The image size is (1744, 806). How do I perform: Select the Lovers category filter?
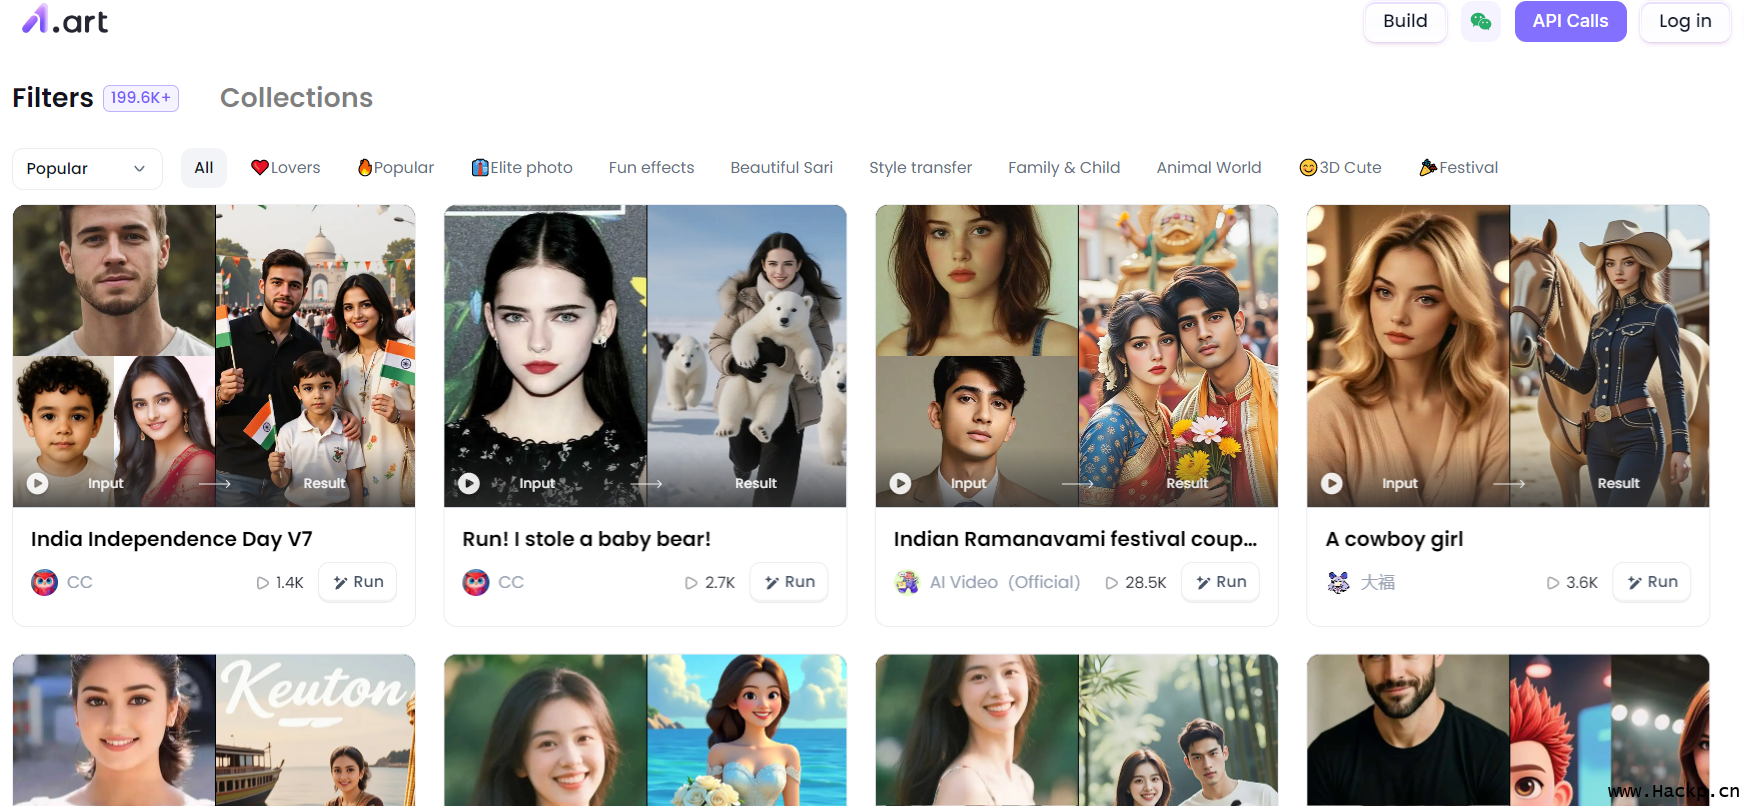pos(286,168)
